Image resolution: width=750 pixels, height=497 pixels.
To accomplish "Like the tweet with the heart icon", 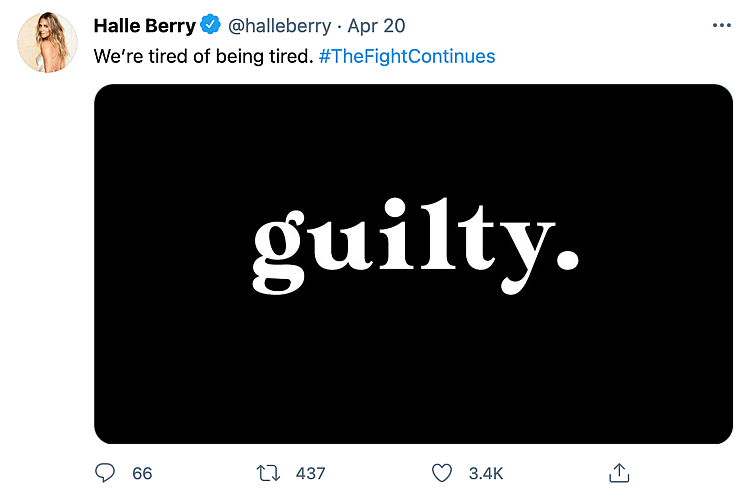I will point(443,472).
